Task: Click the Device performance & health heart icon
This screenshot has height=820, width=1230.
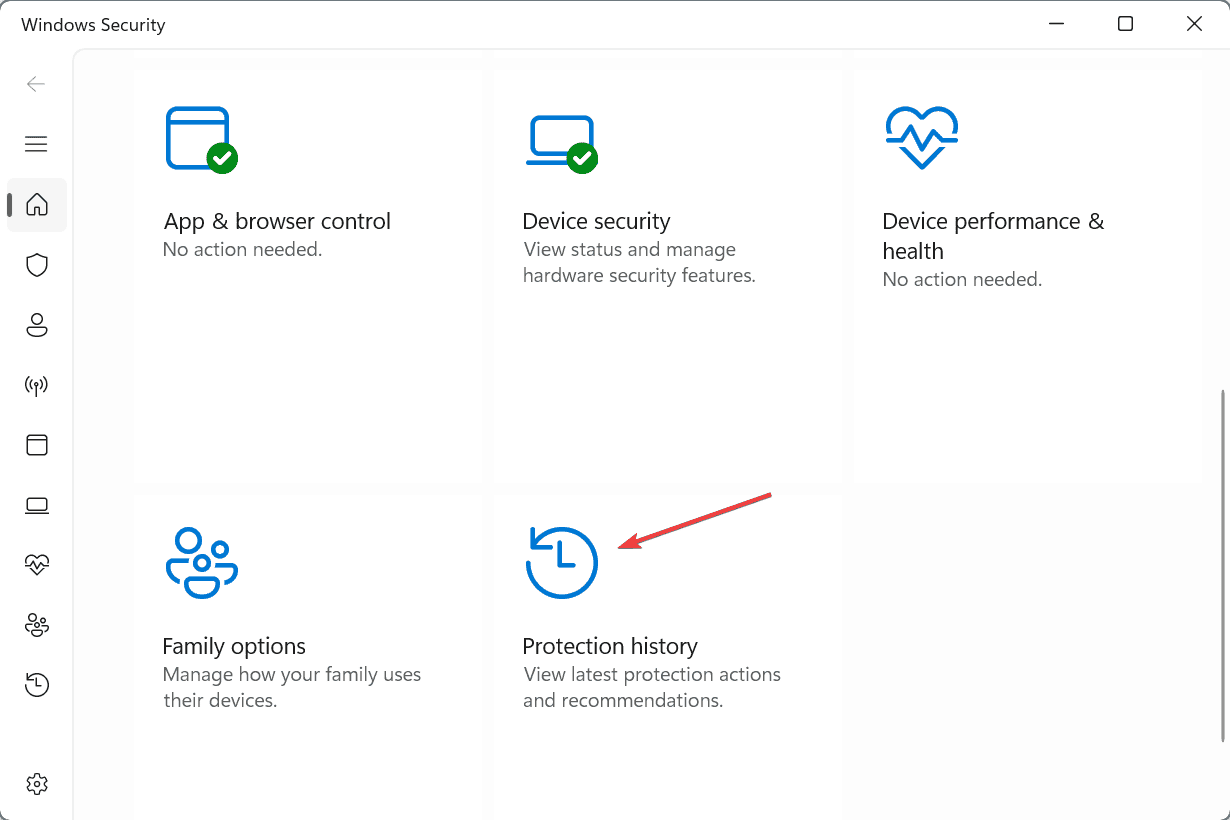Action: tap(922, 139)
